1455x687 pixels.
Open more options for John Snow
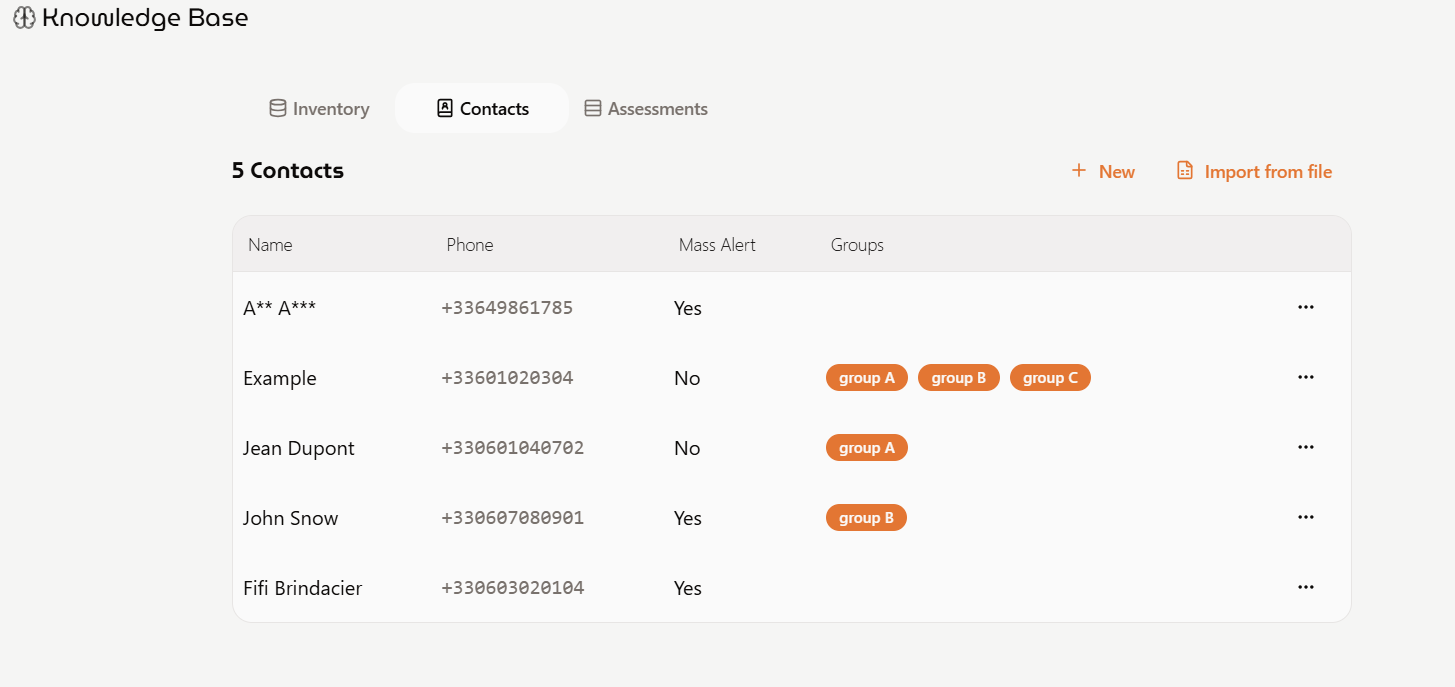[1305, 517]
